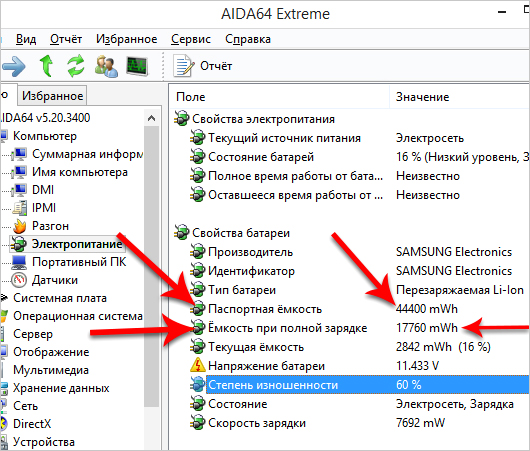Switch to the Избранное tab
Image resolution: width=530 pixels, height=451 pixels.
[x=52, y=96]
